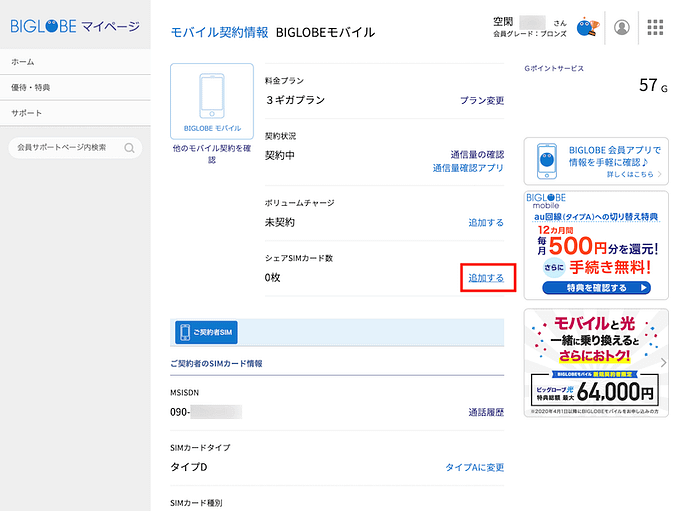This screenshot has height=511, width=680.
Task: Open the 通信量の確認 link
Action: coord(477,155)
